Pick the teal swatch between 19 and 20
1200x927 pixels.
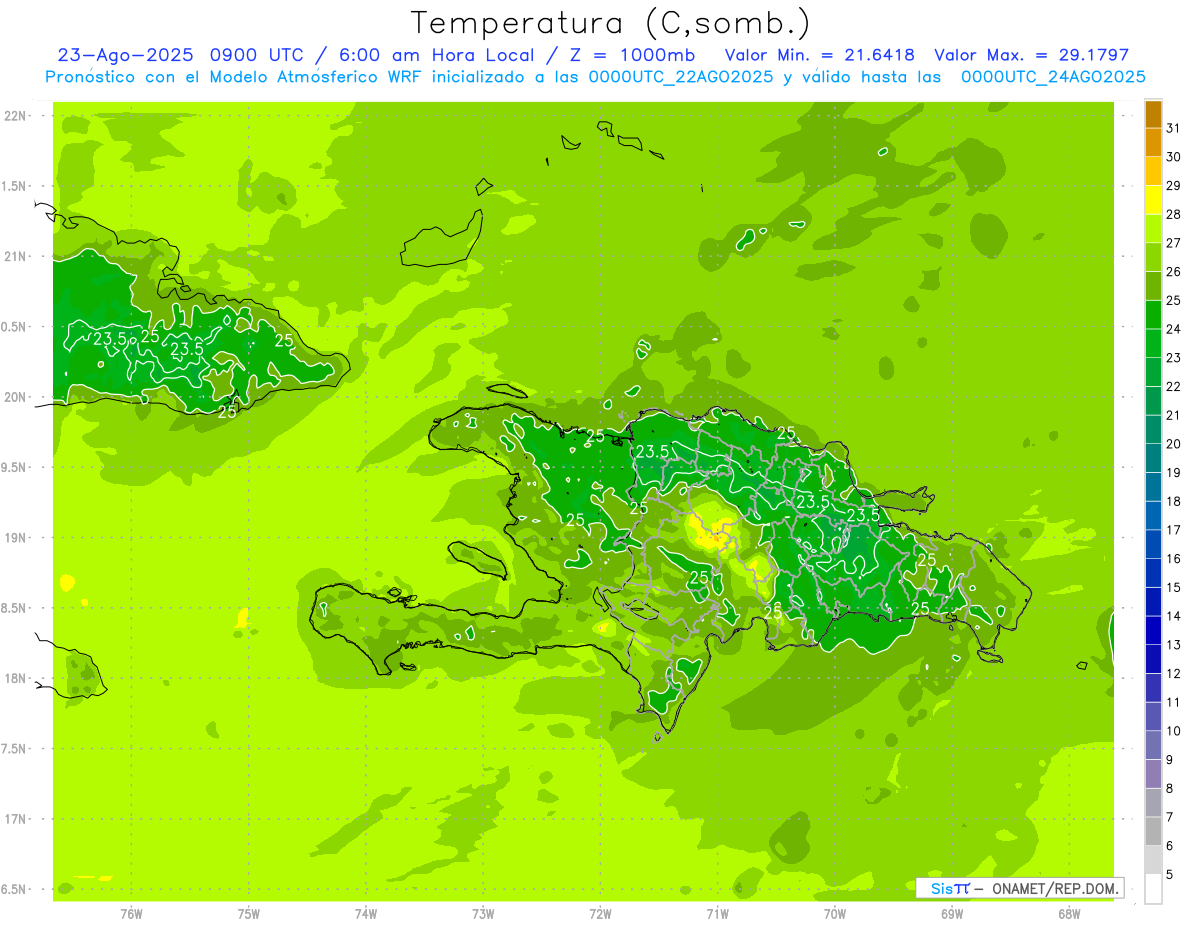tap(1153, 458)
